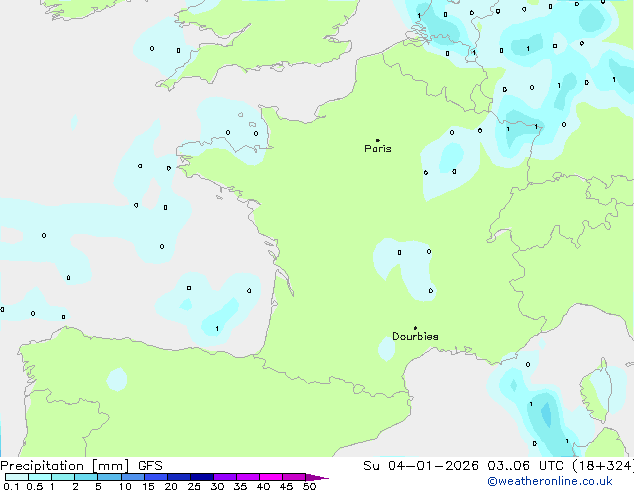Select the blue legend swatch between 15 and 20

click(156, 477)
